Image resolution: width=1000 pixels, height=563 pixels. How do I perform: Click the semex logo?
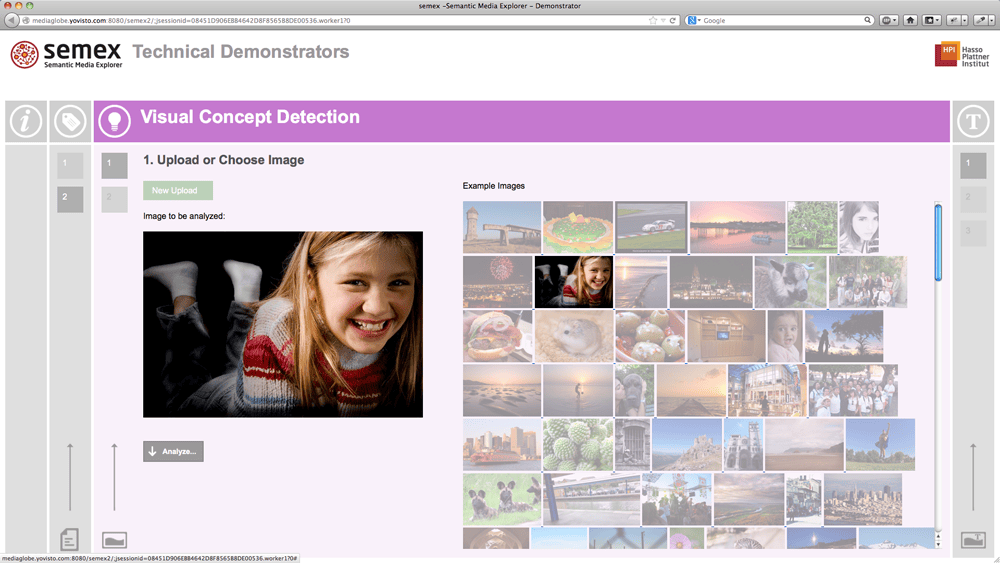(x=66, y=55)
